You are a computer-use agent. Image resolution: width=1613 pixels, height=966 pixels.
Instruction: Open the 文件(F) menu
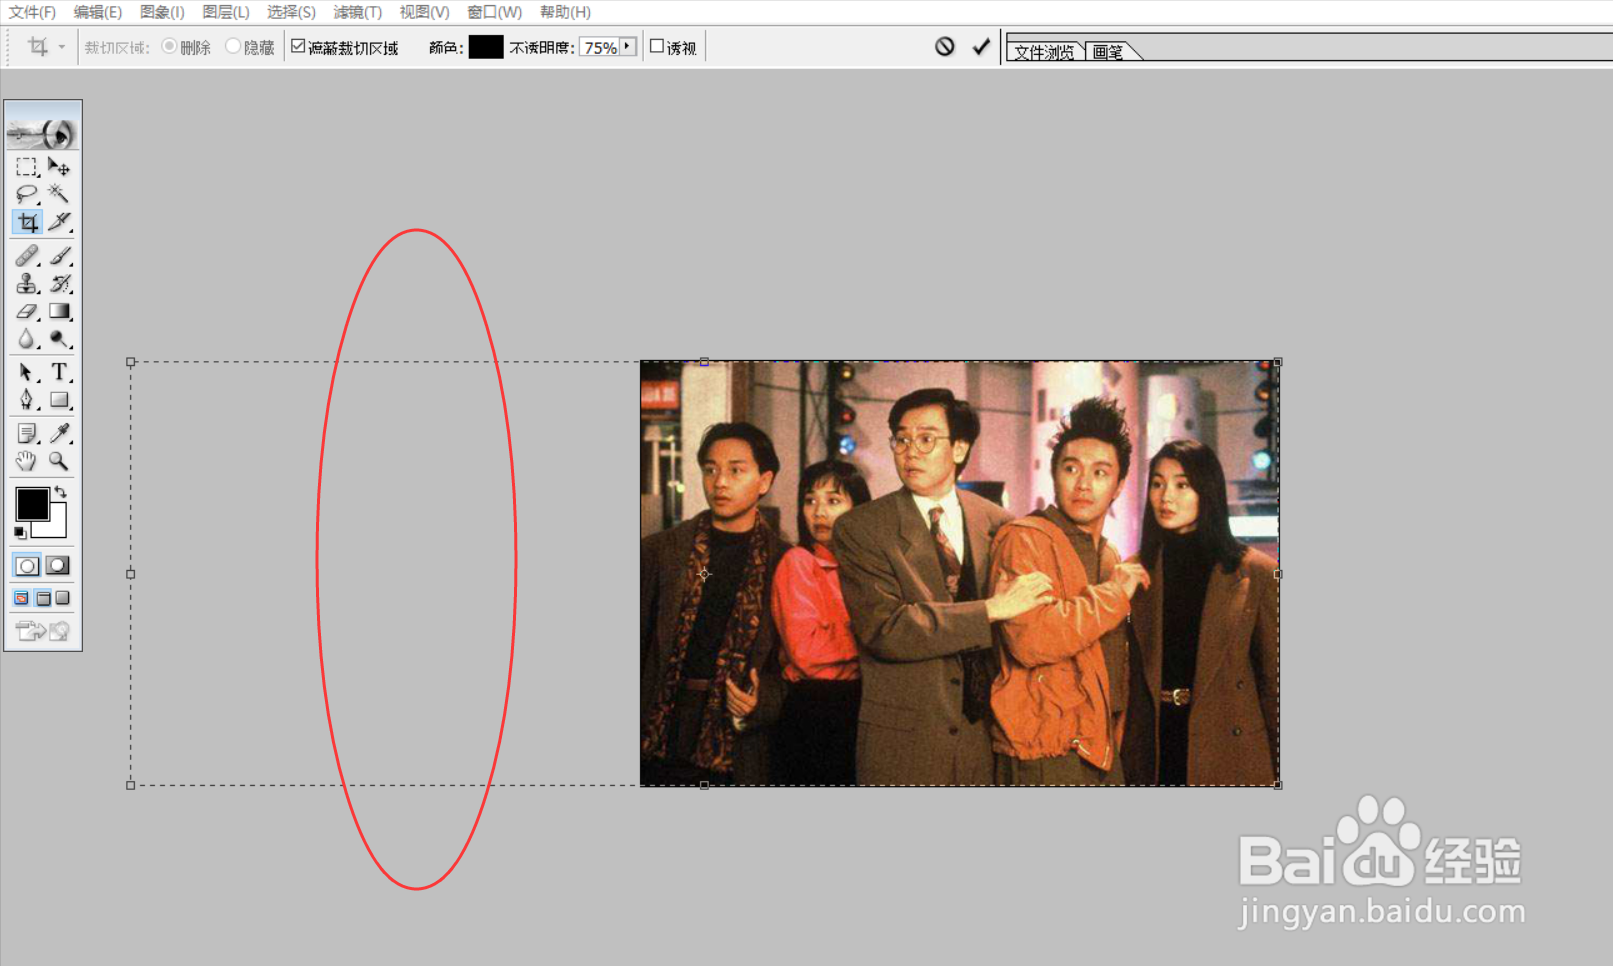(x=32, y=12)
